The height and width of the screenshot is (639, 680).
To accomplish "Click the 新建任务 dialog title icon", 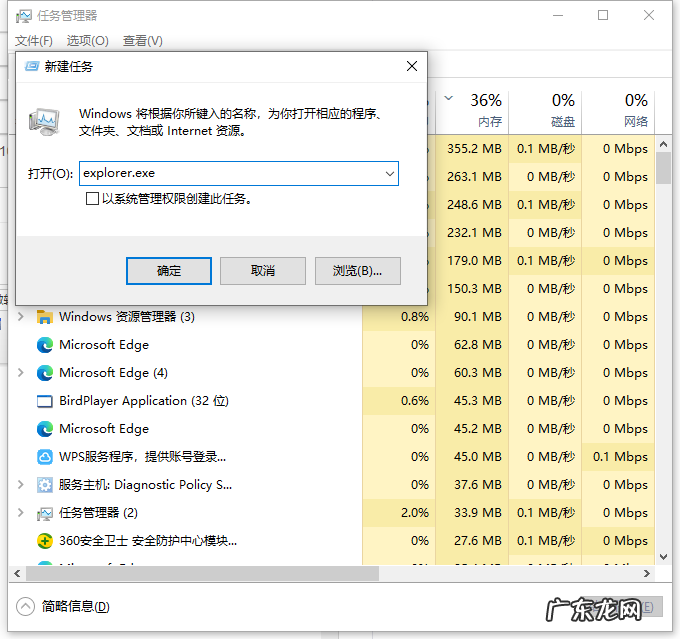I will coord(32,66).
